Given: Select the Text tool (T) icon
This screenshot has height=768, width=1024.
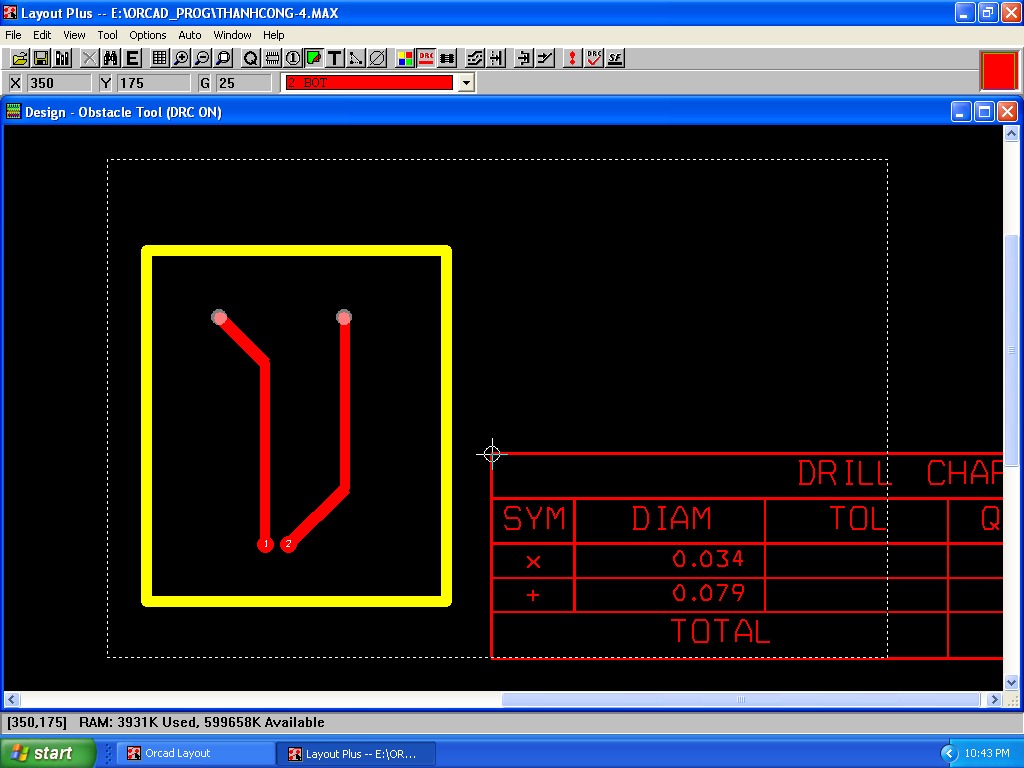Looking at the screenshot, I should [x=335, y=59].
